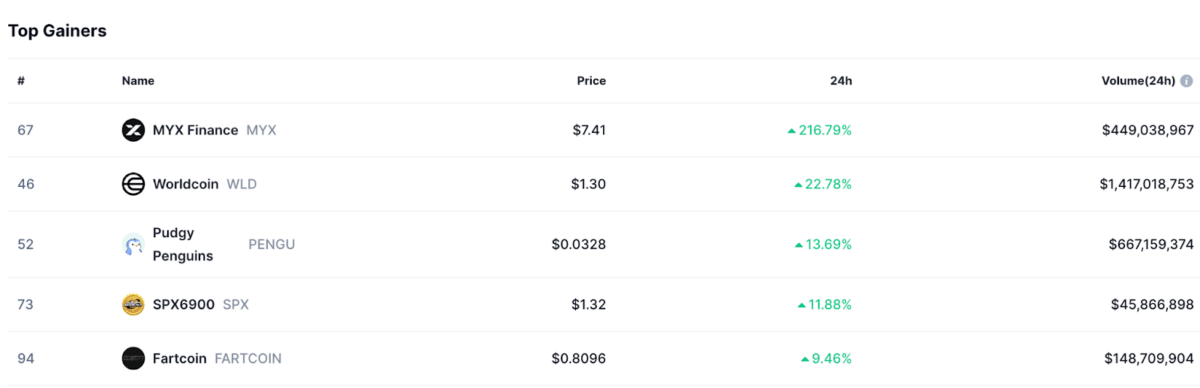Click the green arrow beside 216.79%
The height and width of the screenshot is (388, 1200).
click(x=791, y=131)
